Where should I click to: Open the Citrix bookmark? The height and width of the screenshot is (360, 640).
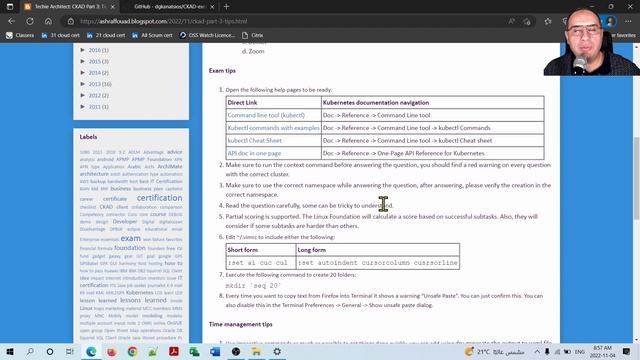click(x=253, y=35)
